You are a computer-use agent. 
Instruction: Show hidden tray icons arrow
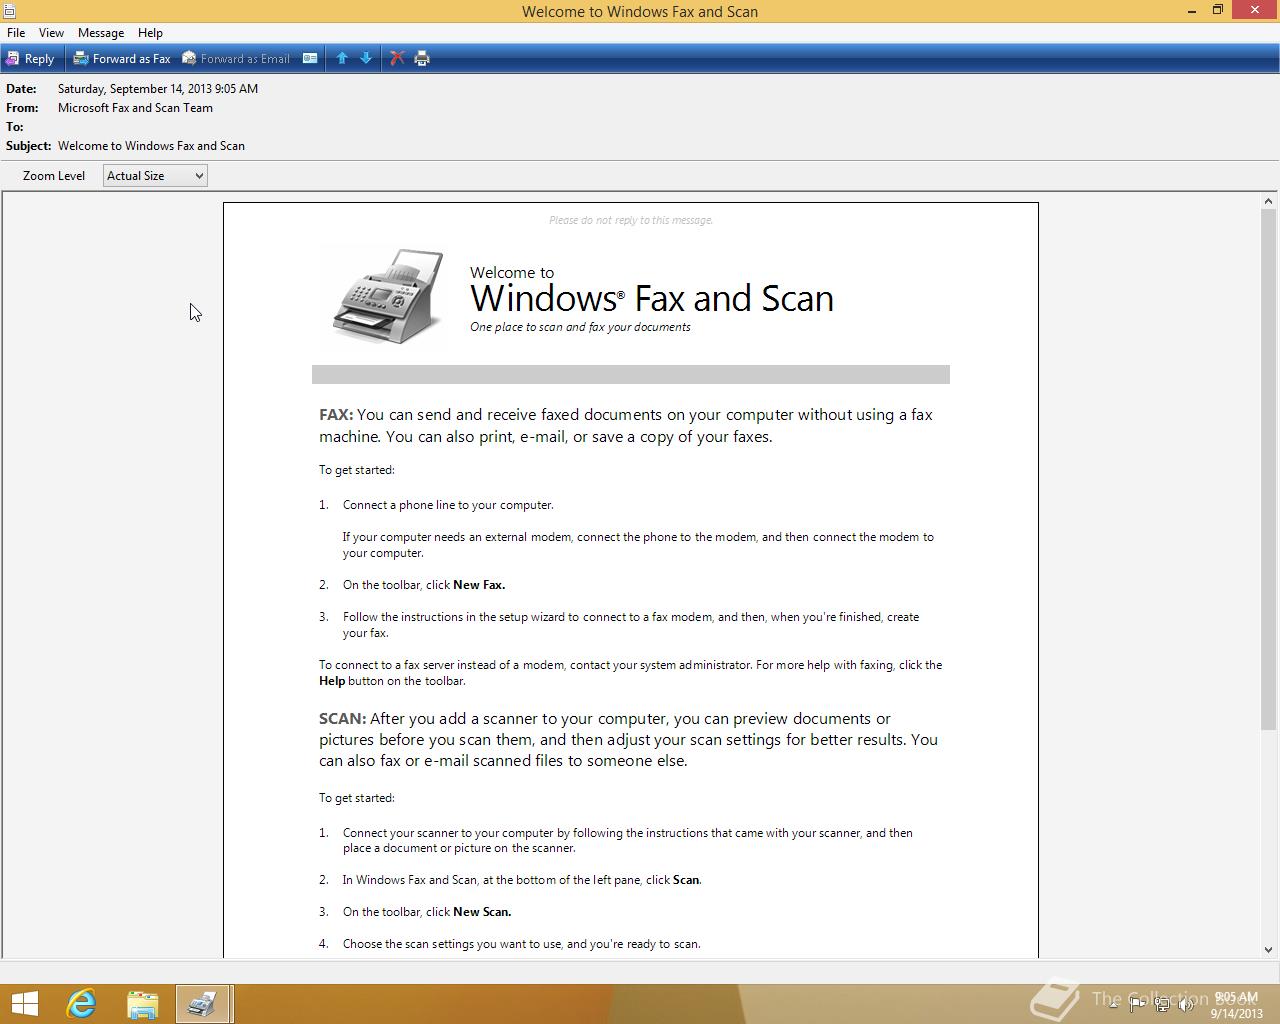click(x=1113, y=1005)
